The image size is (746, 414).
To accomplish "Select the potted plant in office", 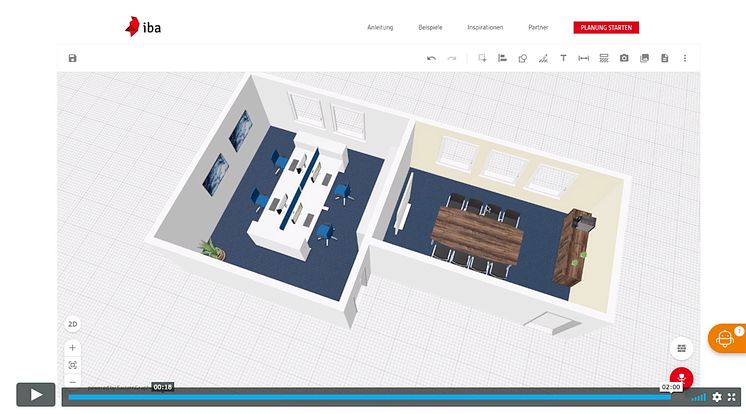I will click(x=211, y=249).
